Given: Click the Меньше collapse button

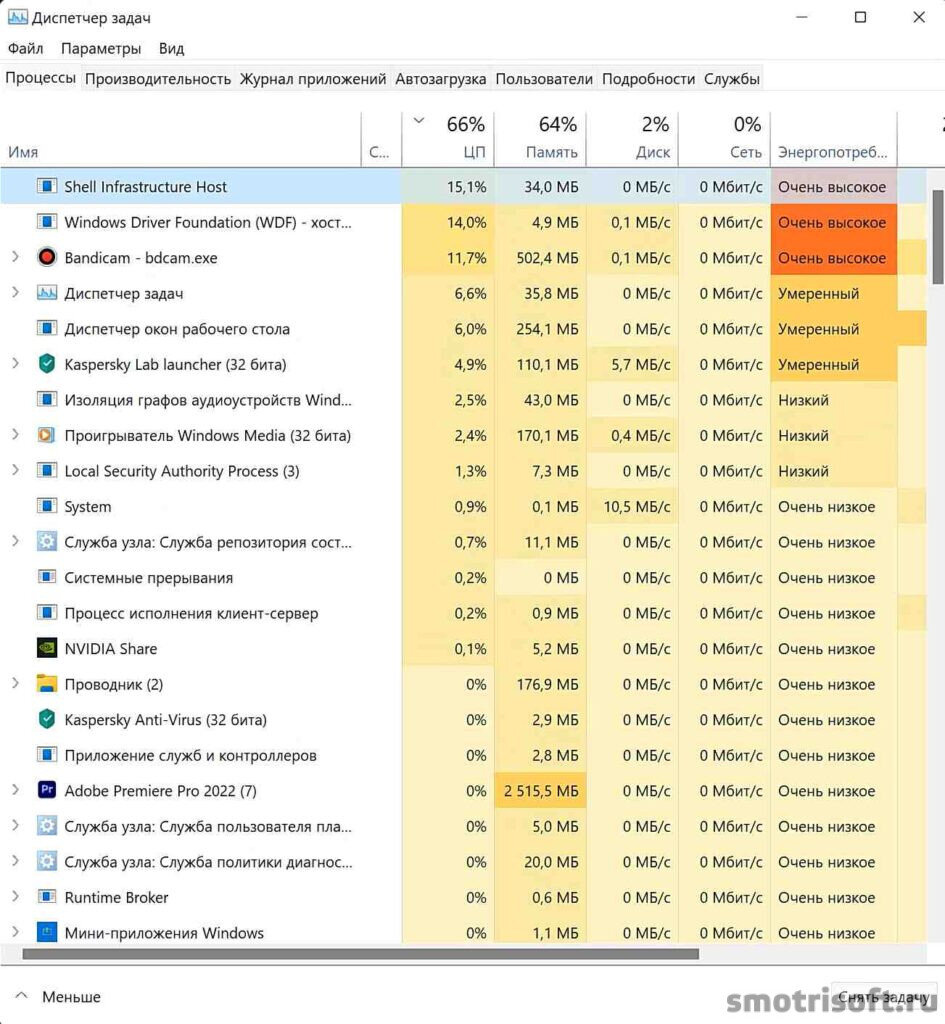Looking at the screenshot, I should click(x=59, y=997).
